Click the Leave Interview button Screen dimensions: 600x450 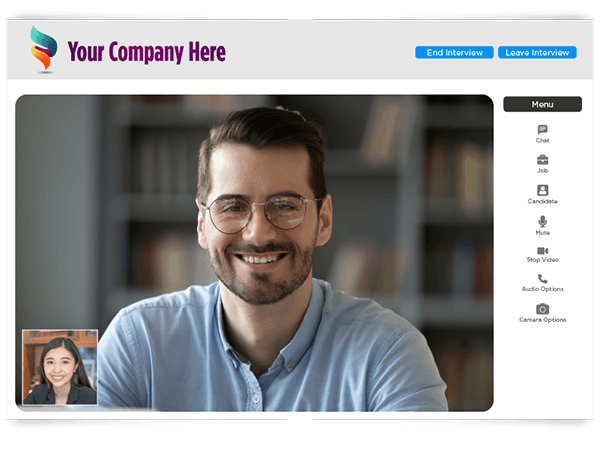[x=537, y=52]
